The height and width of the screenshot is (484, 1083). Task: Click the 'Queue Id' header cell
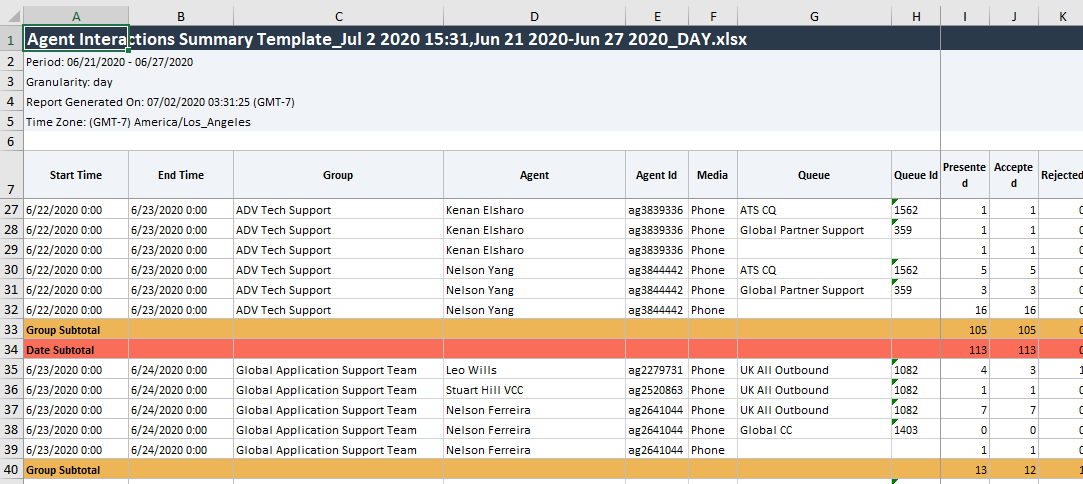coord(916,175)
